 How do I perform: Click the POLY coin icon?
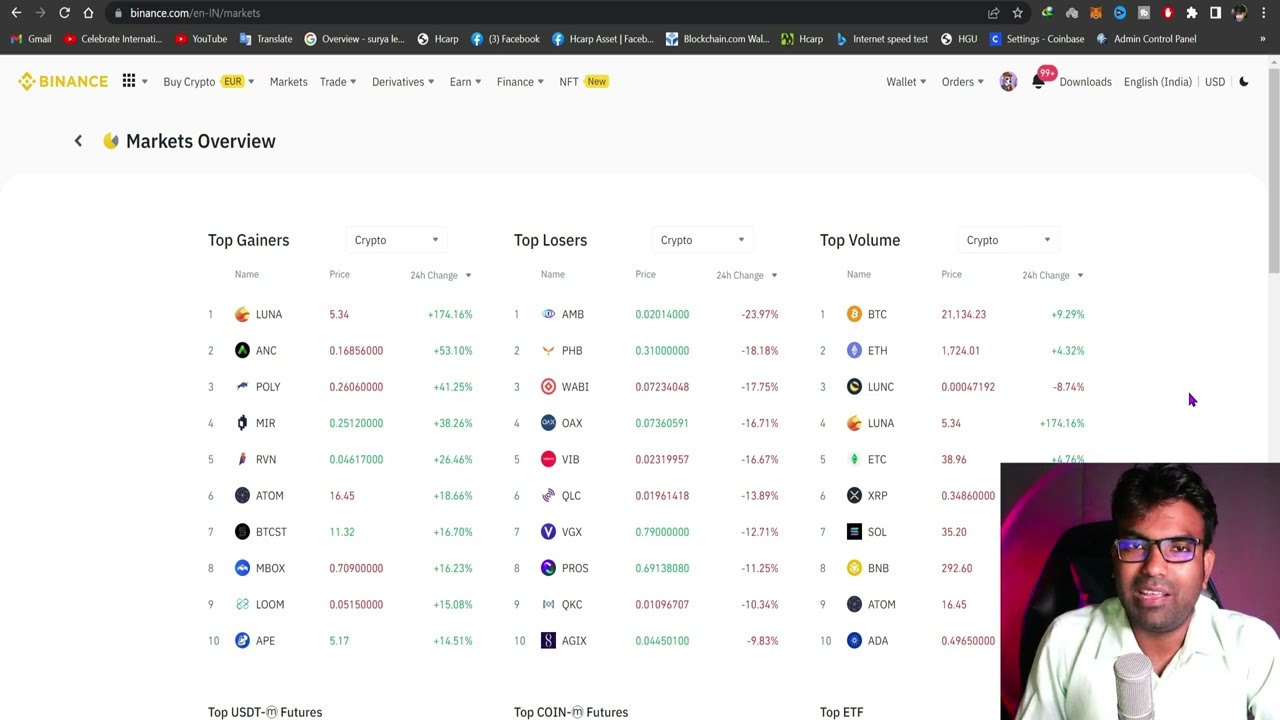(x=242, y=387)
